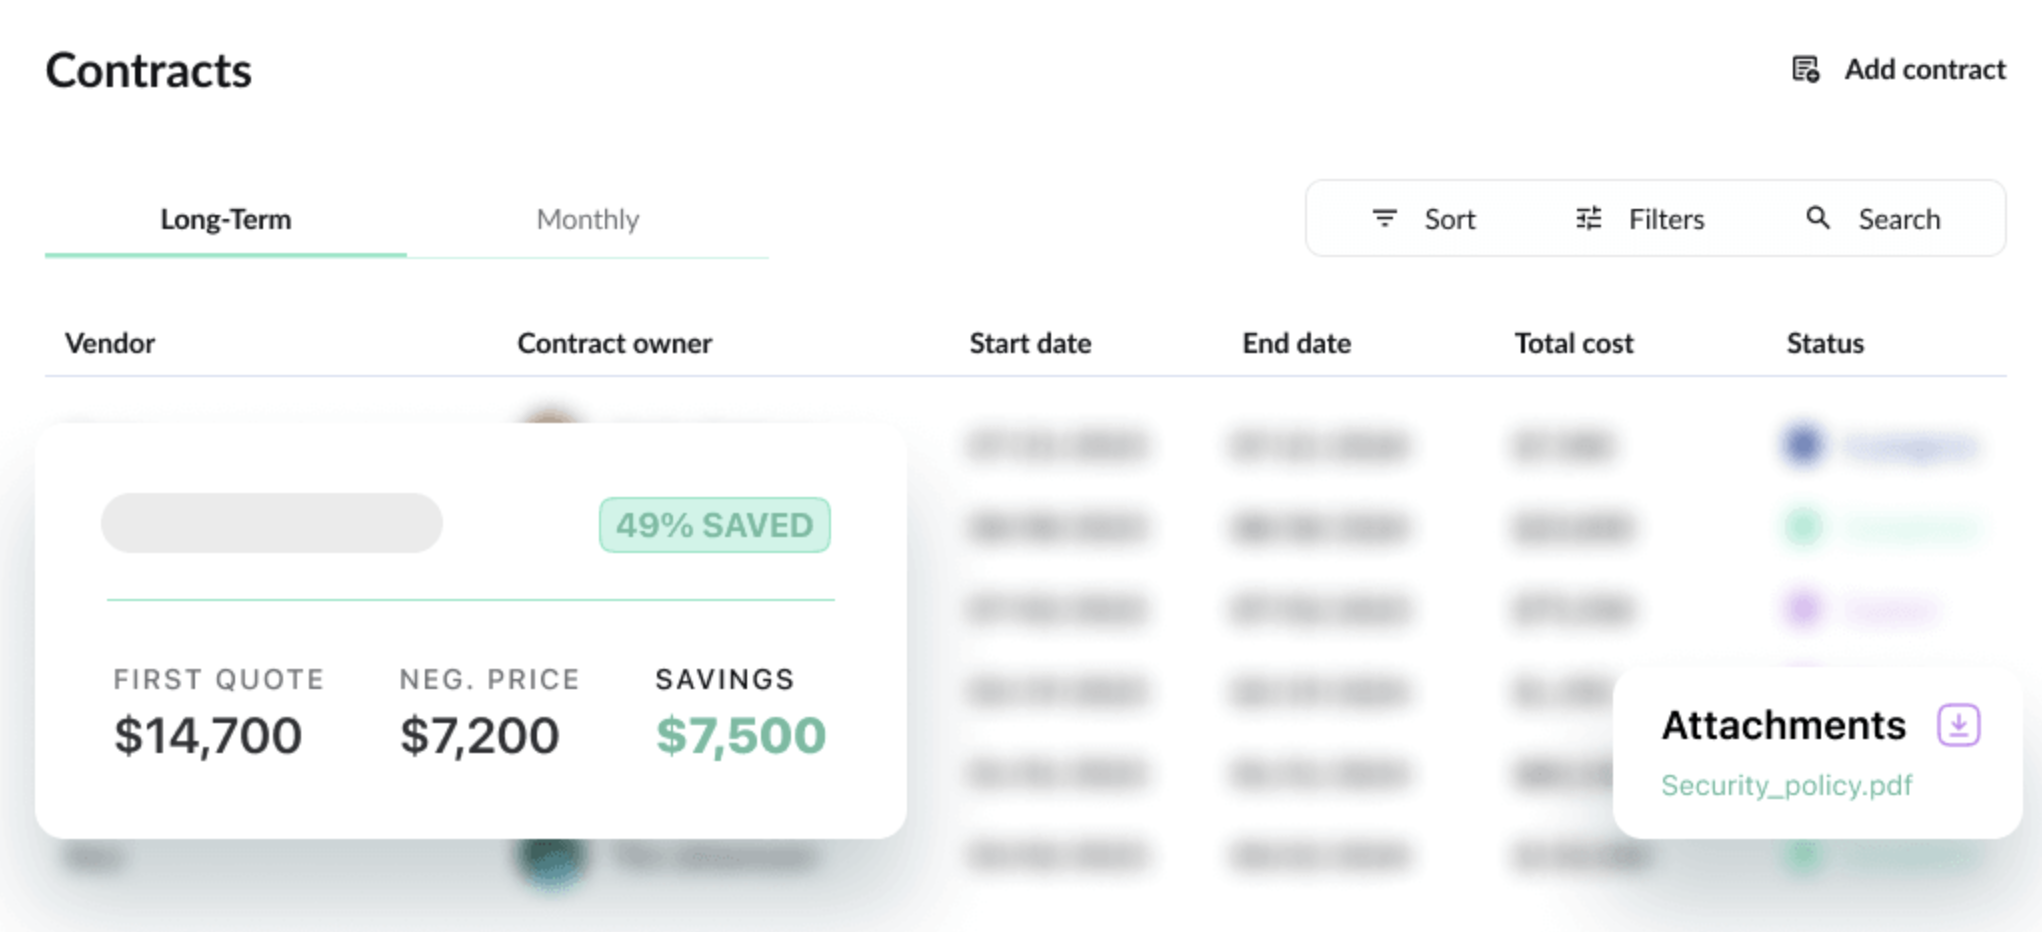Sort by the Status column header

[x=1825, y=343]
